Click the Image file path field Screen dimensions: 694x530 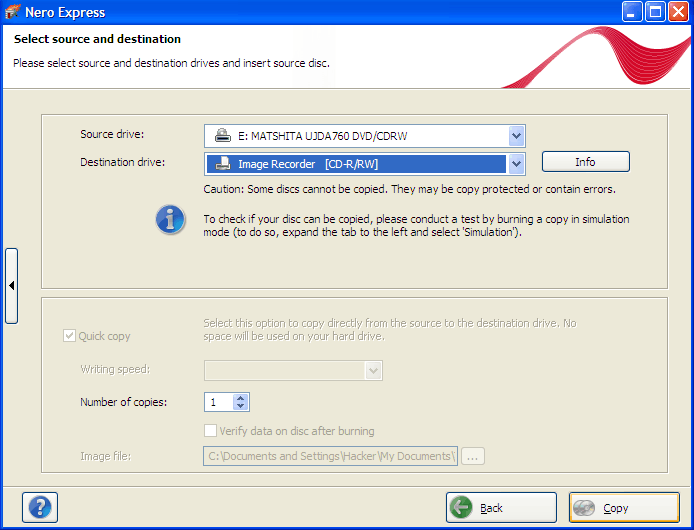point(330,456)
